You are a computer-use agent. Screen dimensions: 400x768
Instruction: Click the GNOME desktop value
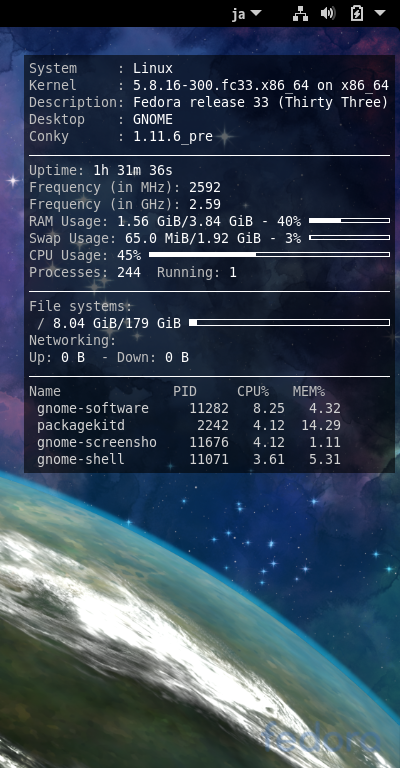[153, 120]
